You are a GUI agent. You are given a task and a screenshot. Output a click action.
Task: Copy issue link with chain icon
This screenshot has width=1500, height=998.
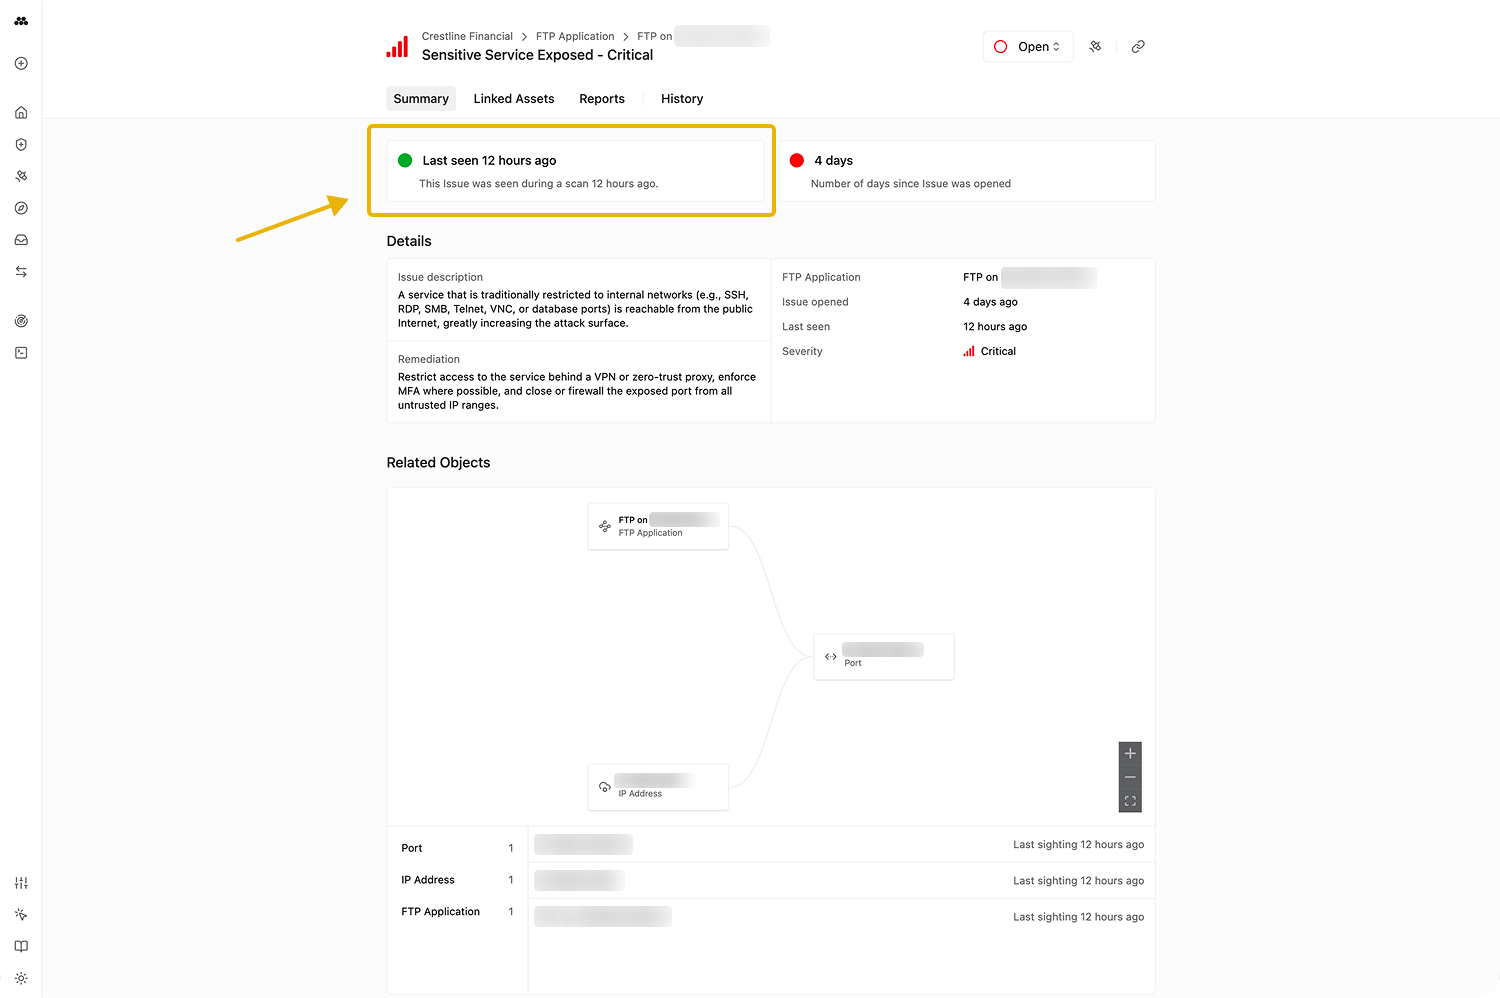[x=1138, y=47]
